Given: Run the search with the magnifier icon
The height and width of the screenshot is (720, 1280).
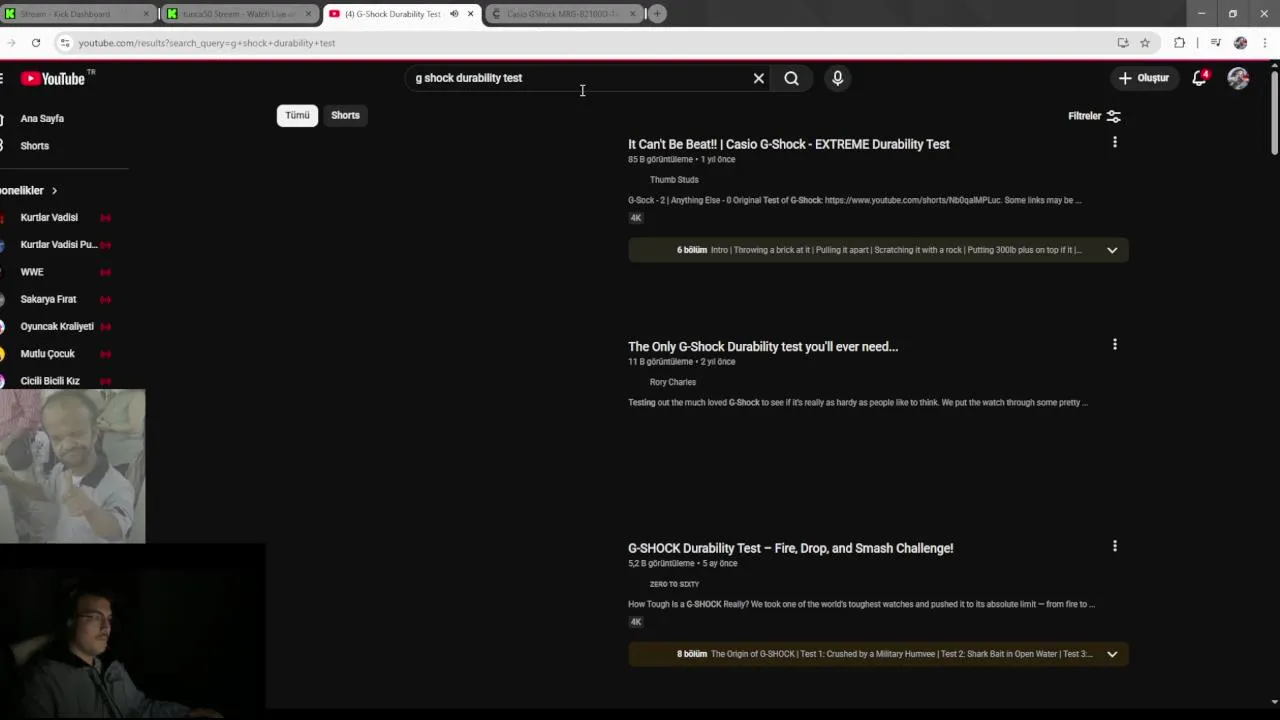Looking at the screenshot, I should (x=791, y=78).
